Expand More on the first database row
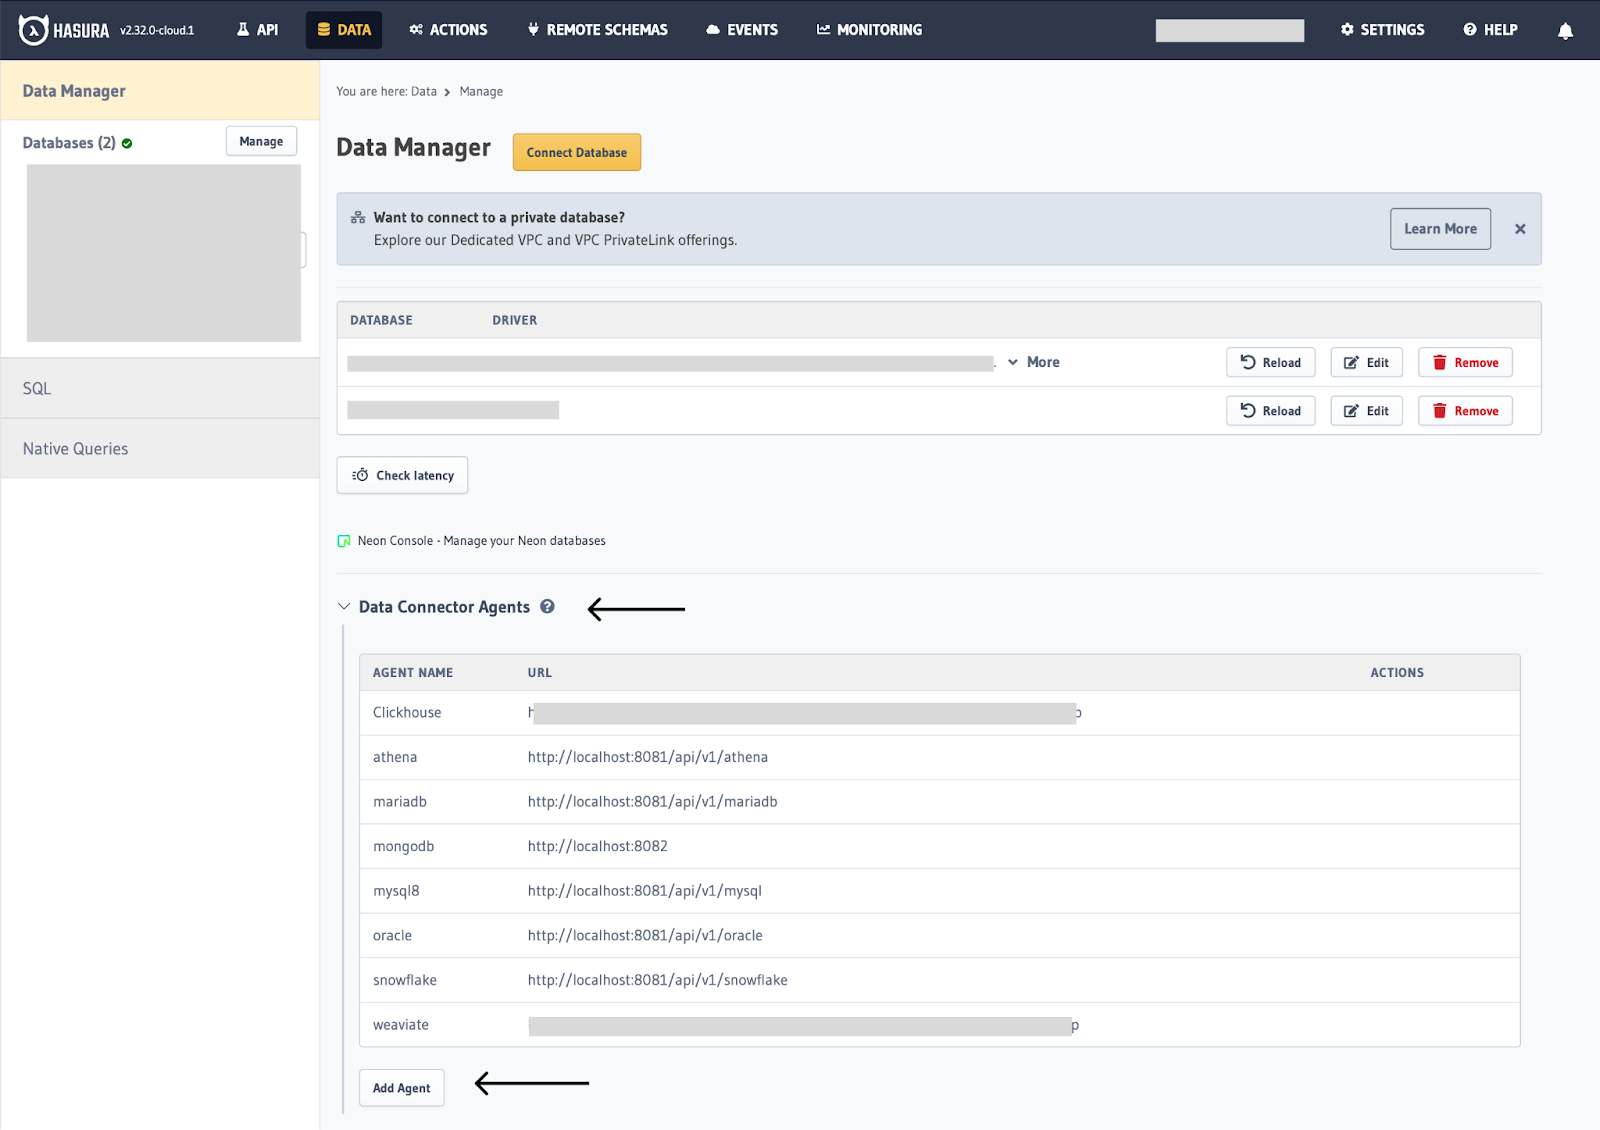The width and height of the screenshot is (1600, 1130). point(1033,362)
